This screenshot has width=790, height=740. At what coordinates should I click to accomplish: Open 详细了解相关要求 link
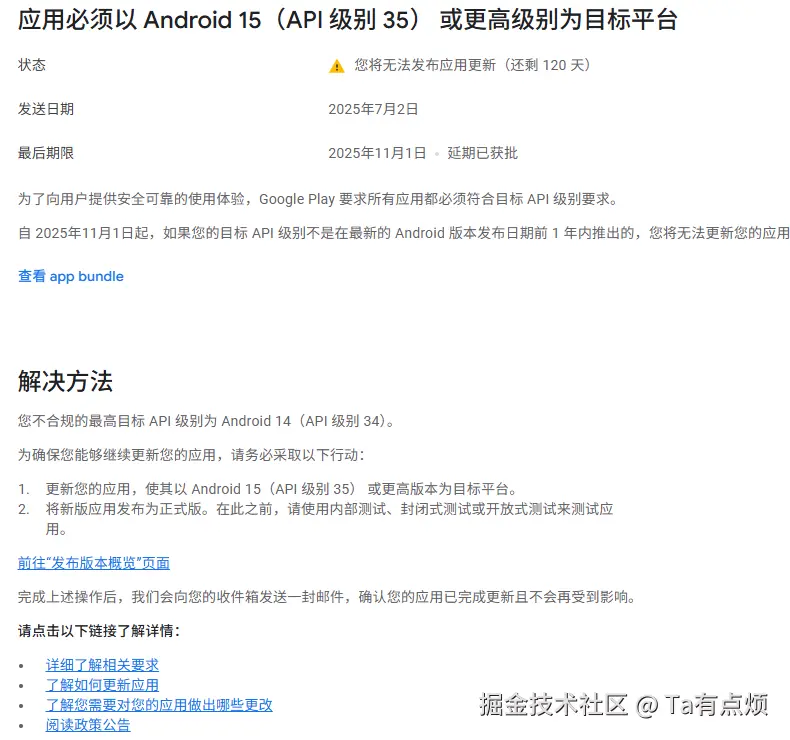[102, 665]
